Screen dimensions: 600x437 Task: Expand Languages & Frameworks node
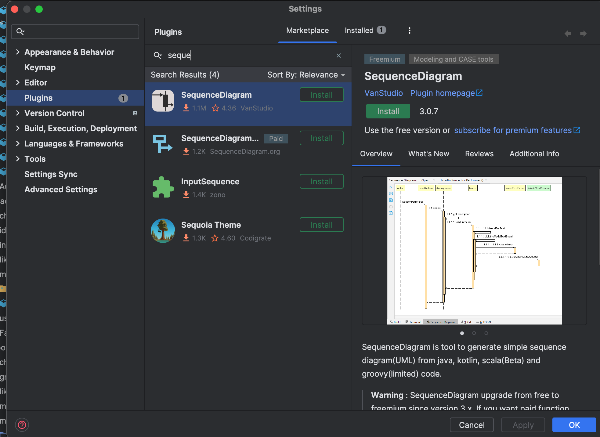tap(17, 144)
